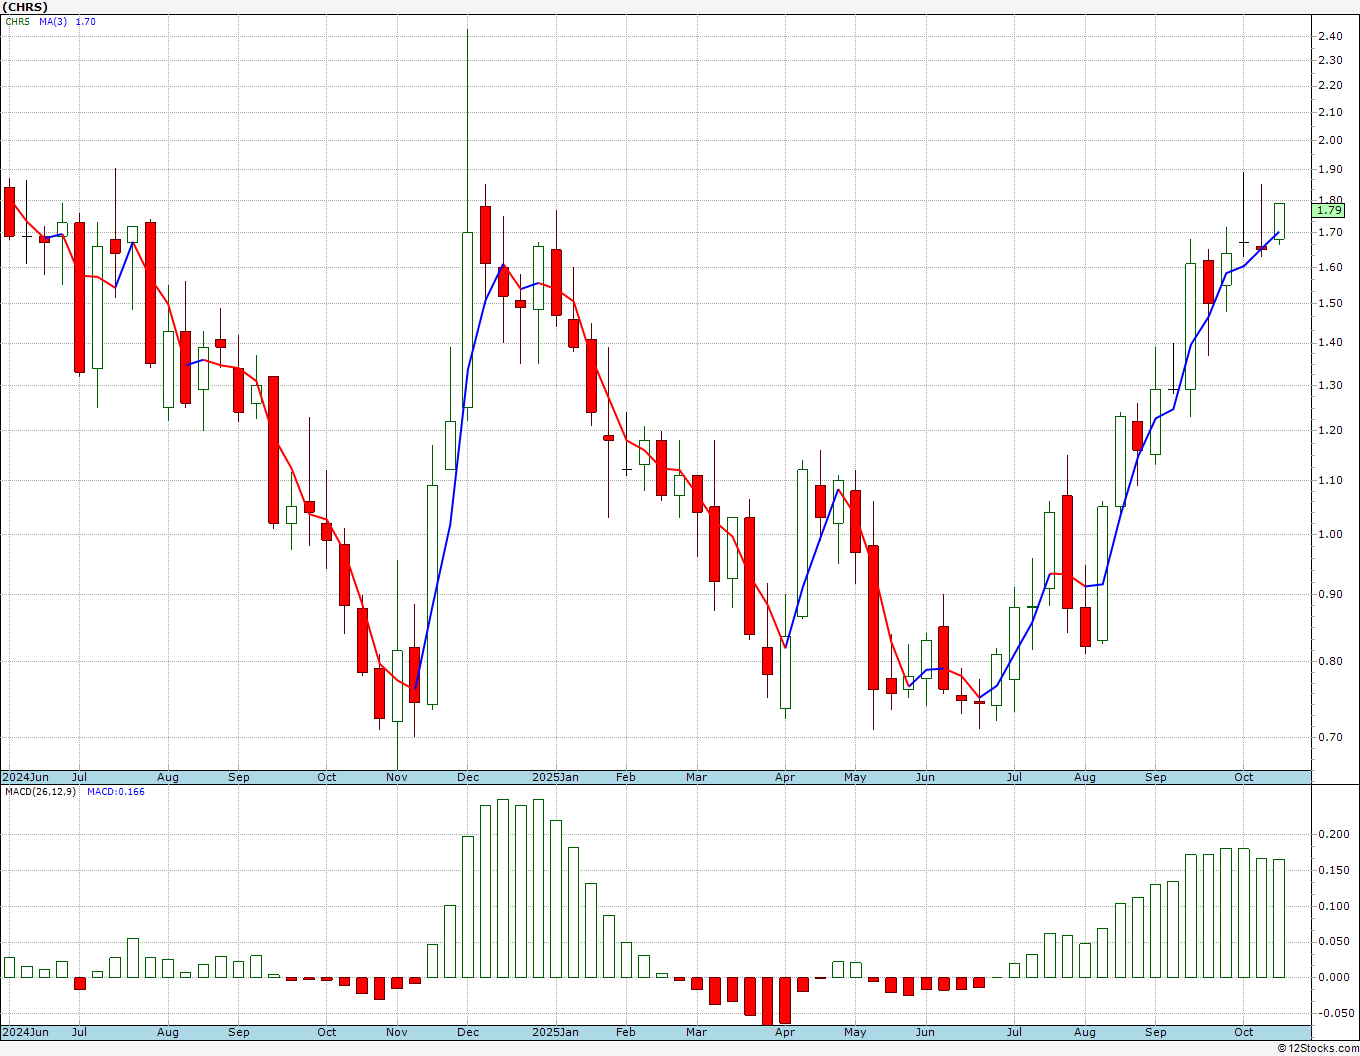This screenshot has width=1360, height=1056.
Task: Select the blue 1.70 moving average value
Action: pos(86,21)
